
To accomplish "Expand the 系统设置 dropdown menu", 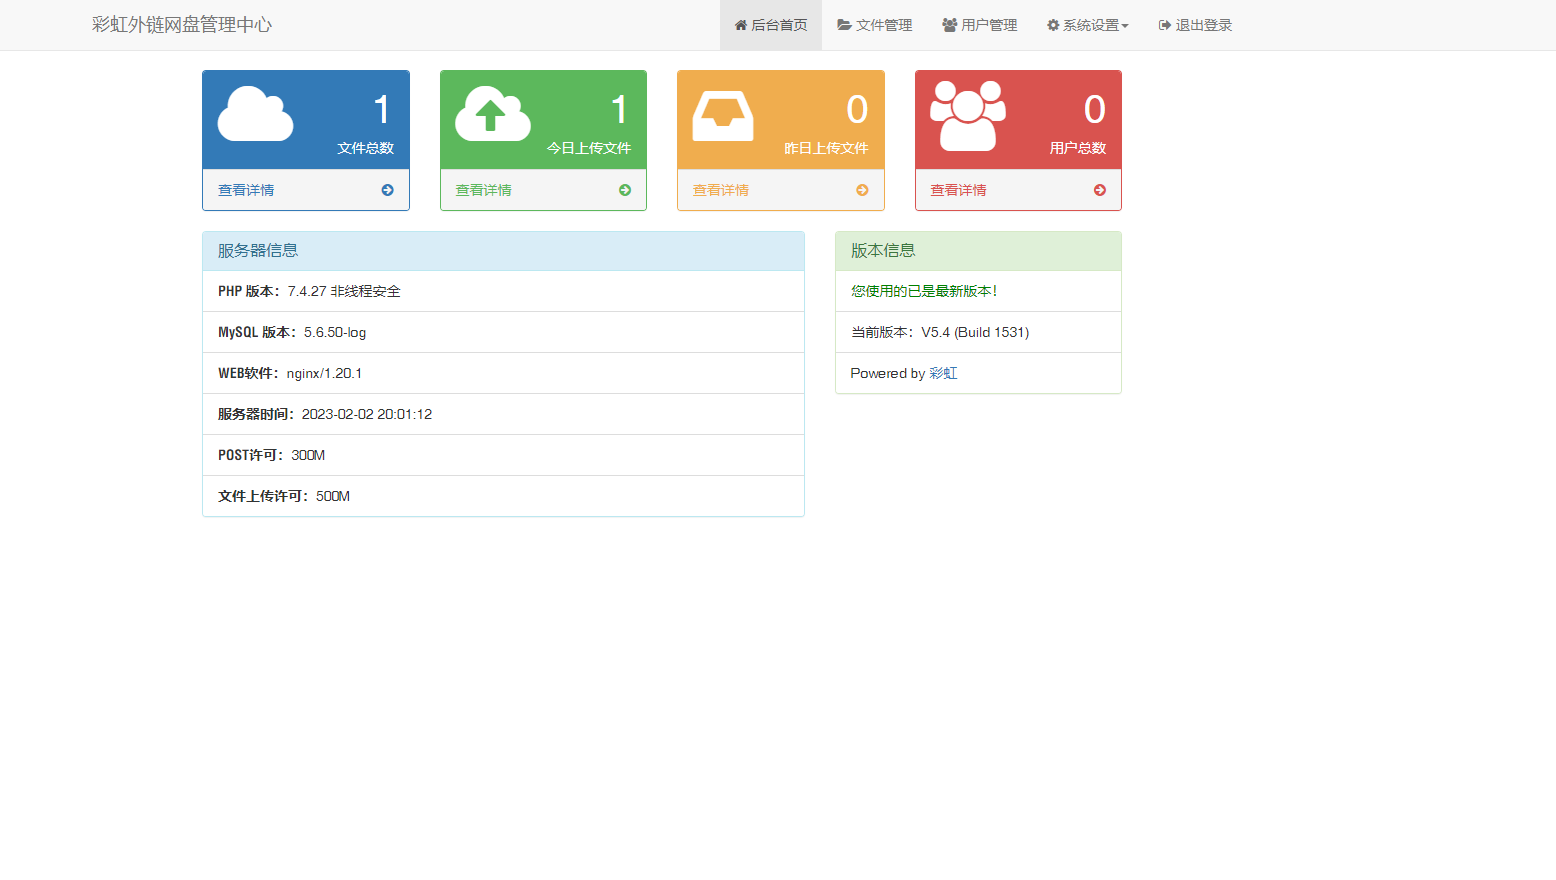I will [x=1087, y=25].
